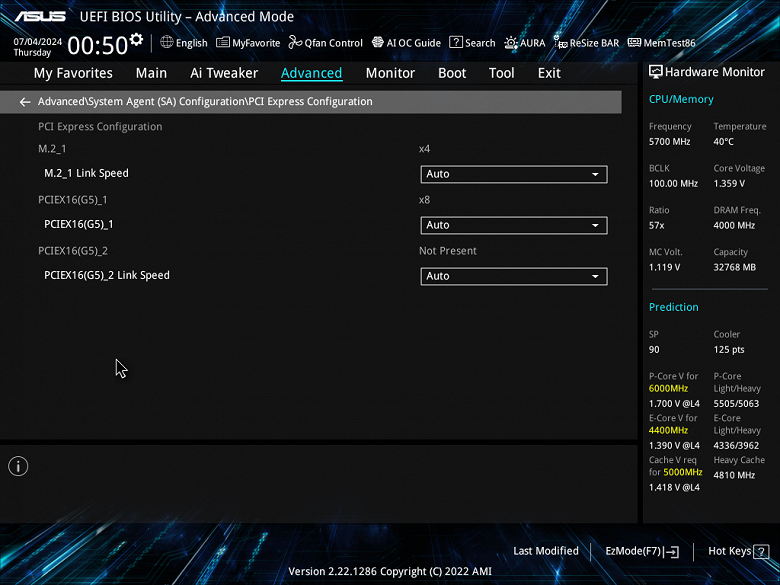The width and height of the screenshot is (780, 585).
Task: Click the Qfan Control label
Action: pyautogui.click(x=333, y=43)
